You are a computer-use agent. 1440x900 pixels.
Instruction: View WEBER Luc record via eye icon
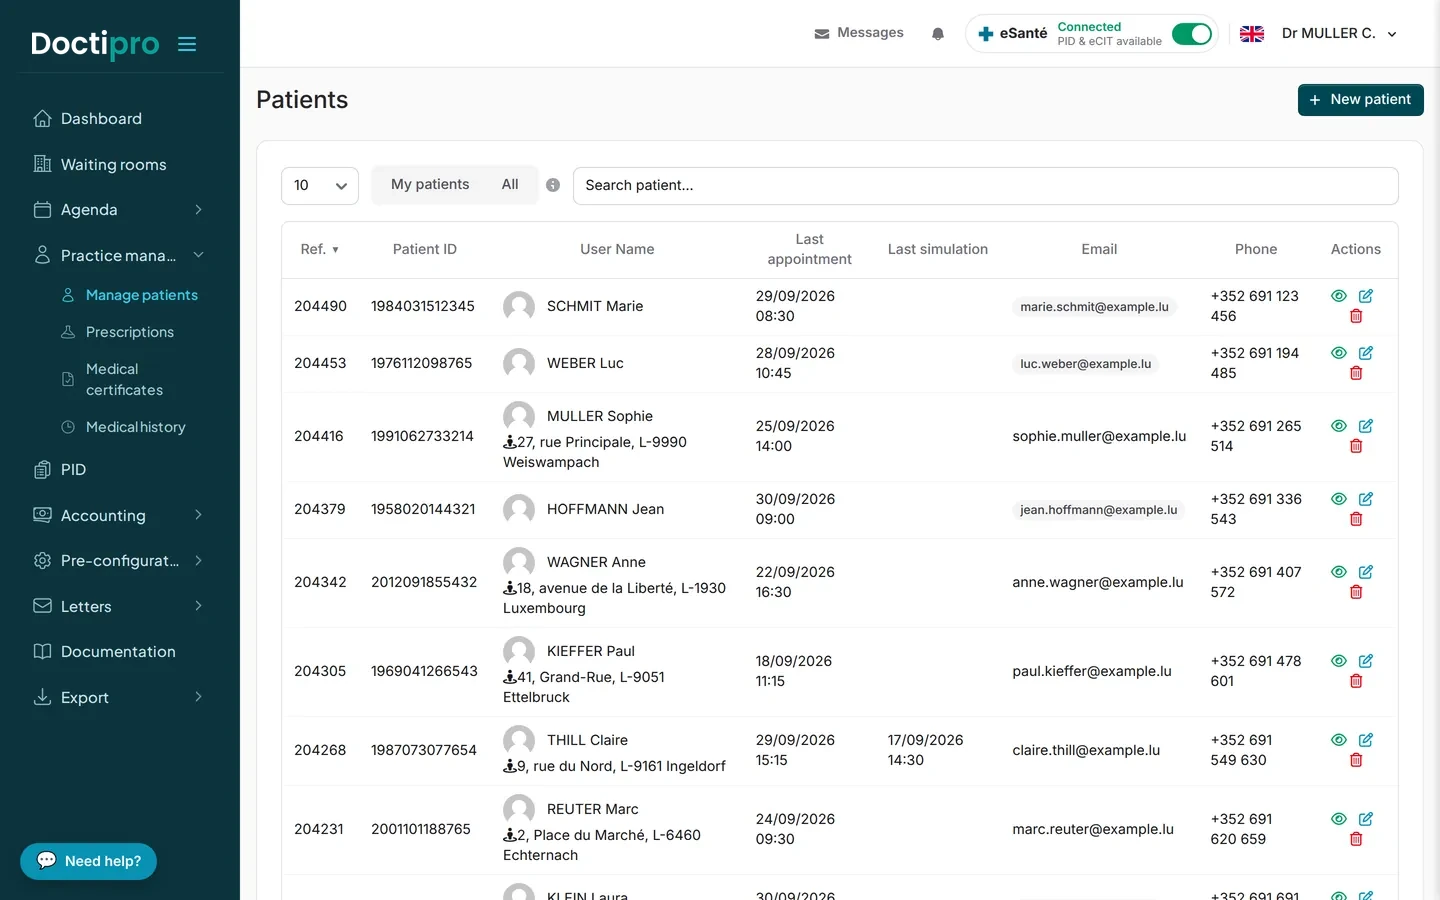pos(1339,353)
